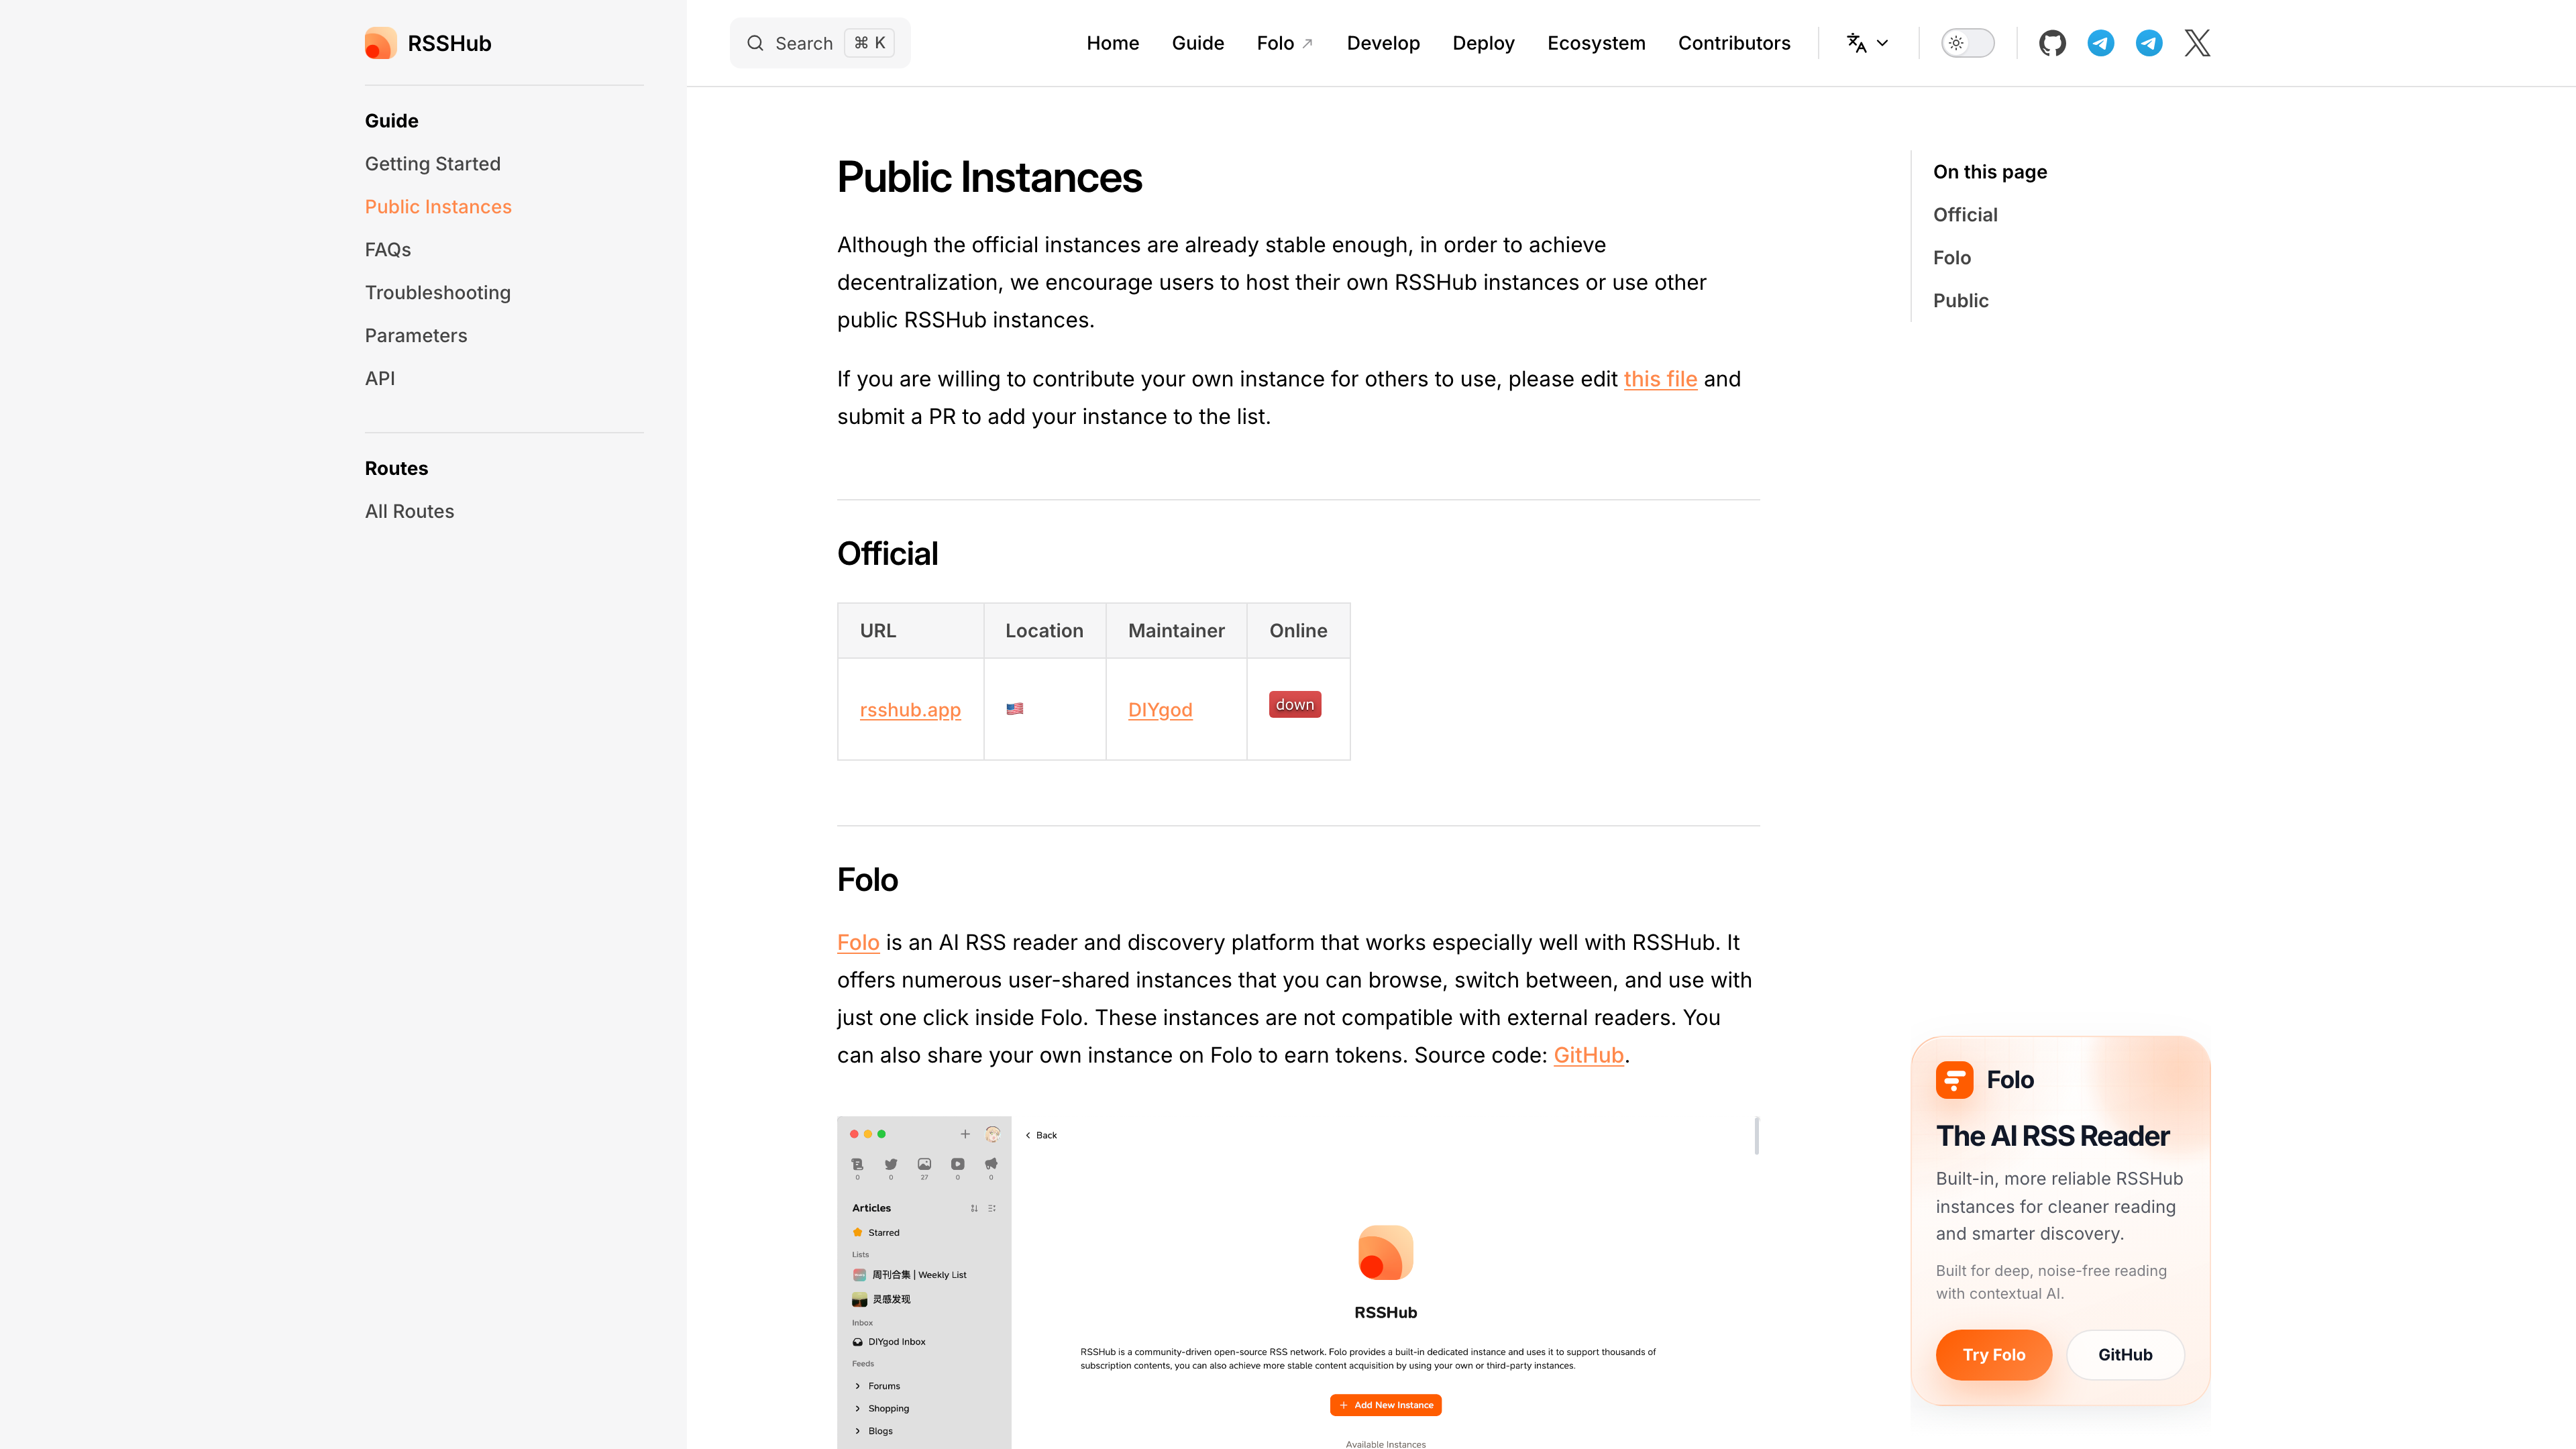The image size is (2576, 1449).
Task: Click the 'Location' table header
Action: pyautogui.click(x=1044, y=631)
